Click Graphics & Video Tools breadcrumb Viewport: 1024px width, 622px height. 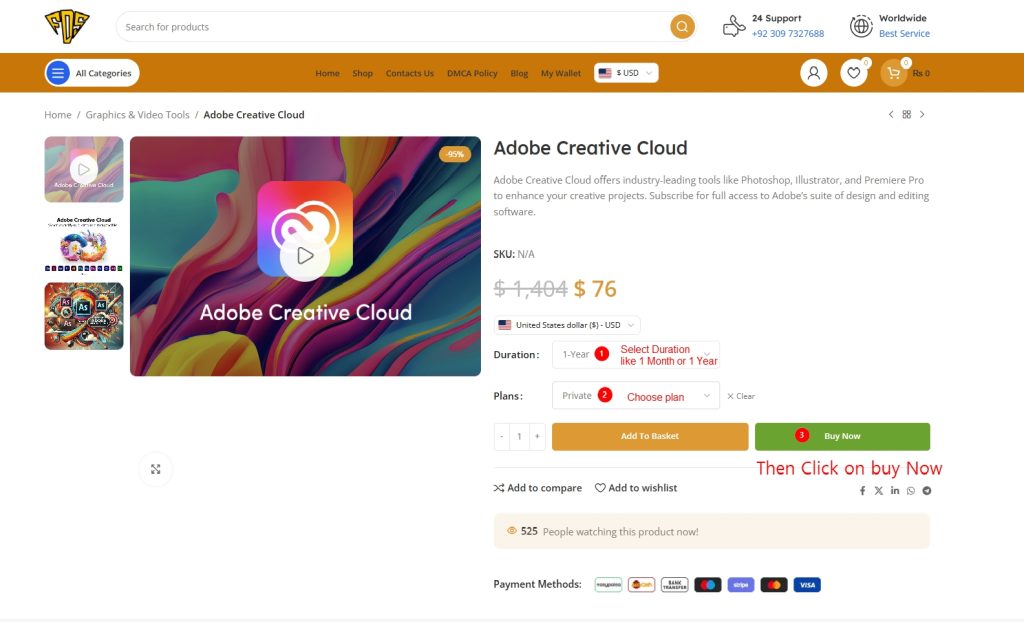coord(137,115)
